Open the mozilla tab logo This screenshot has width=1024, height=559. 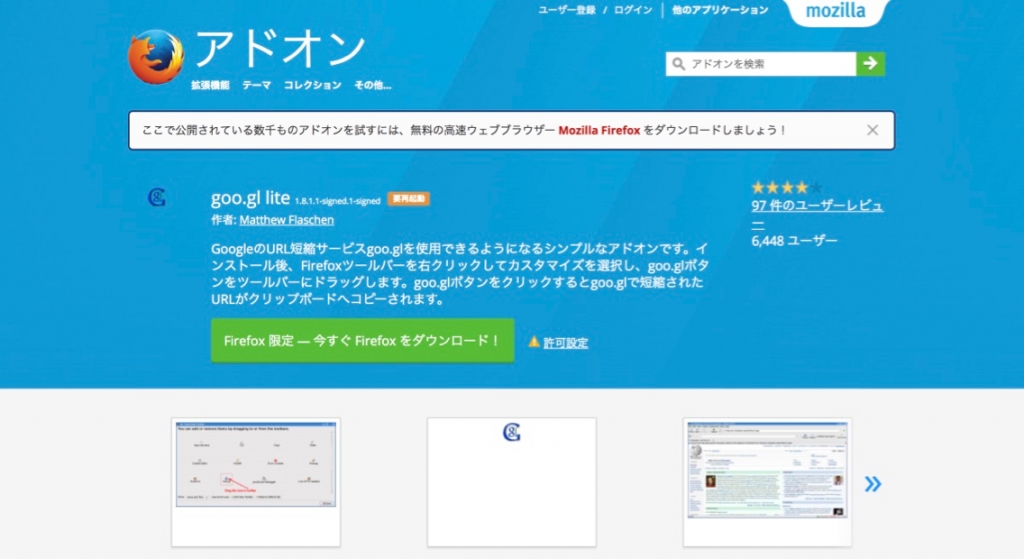click(836, 10)
